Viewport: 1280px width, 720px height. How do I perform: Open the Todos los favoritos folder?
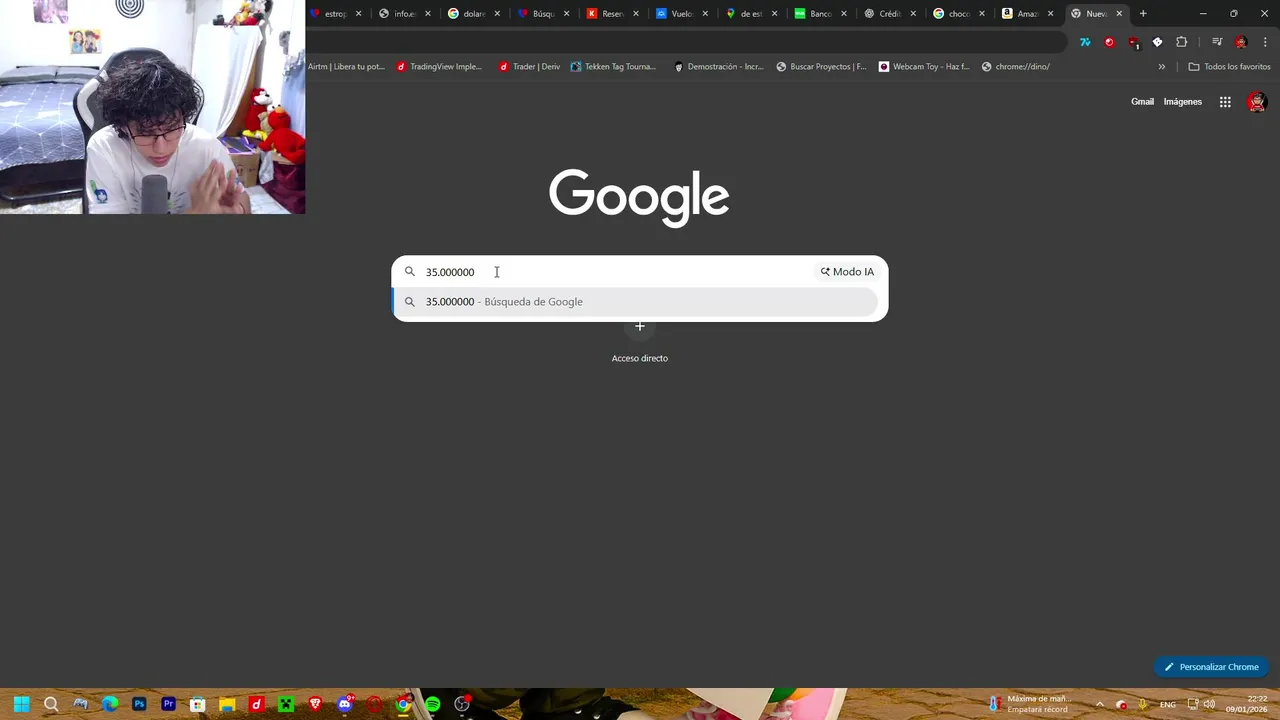[1229, 67]
